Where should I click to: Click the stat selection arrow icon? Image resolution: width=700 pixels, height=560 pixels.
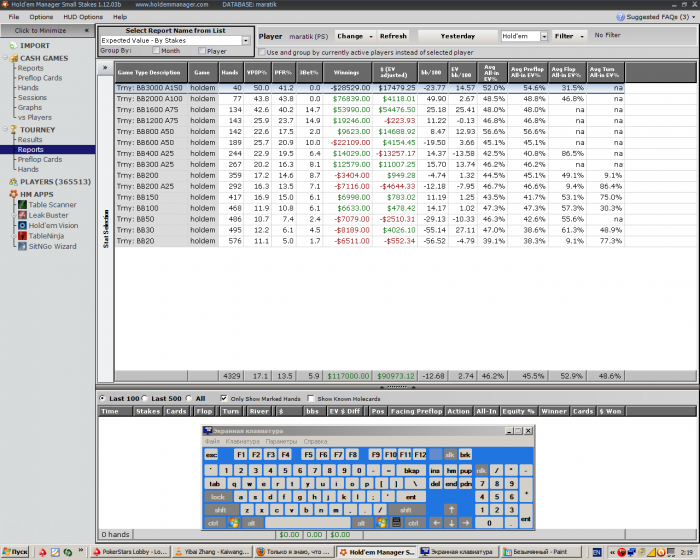point(105,68)
